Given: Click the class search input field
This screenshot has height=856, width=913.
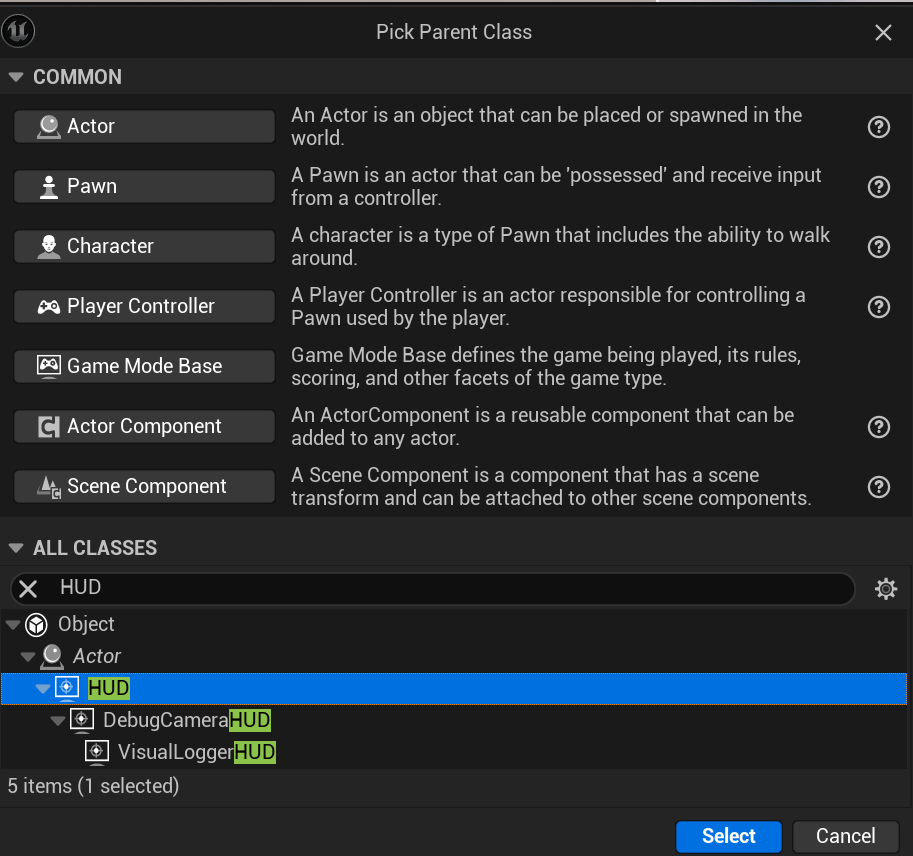Looking at the screenshot, I should pos(433,589).
